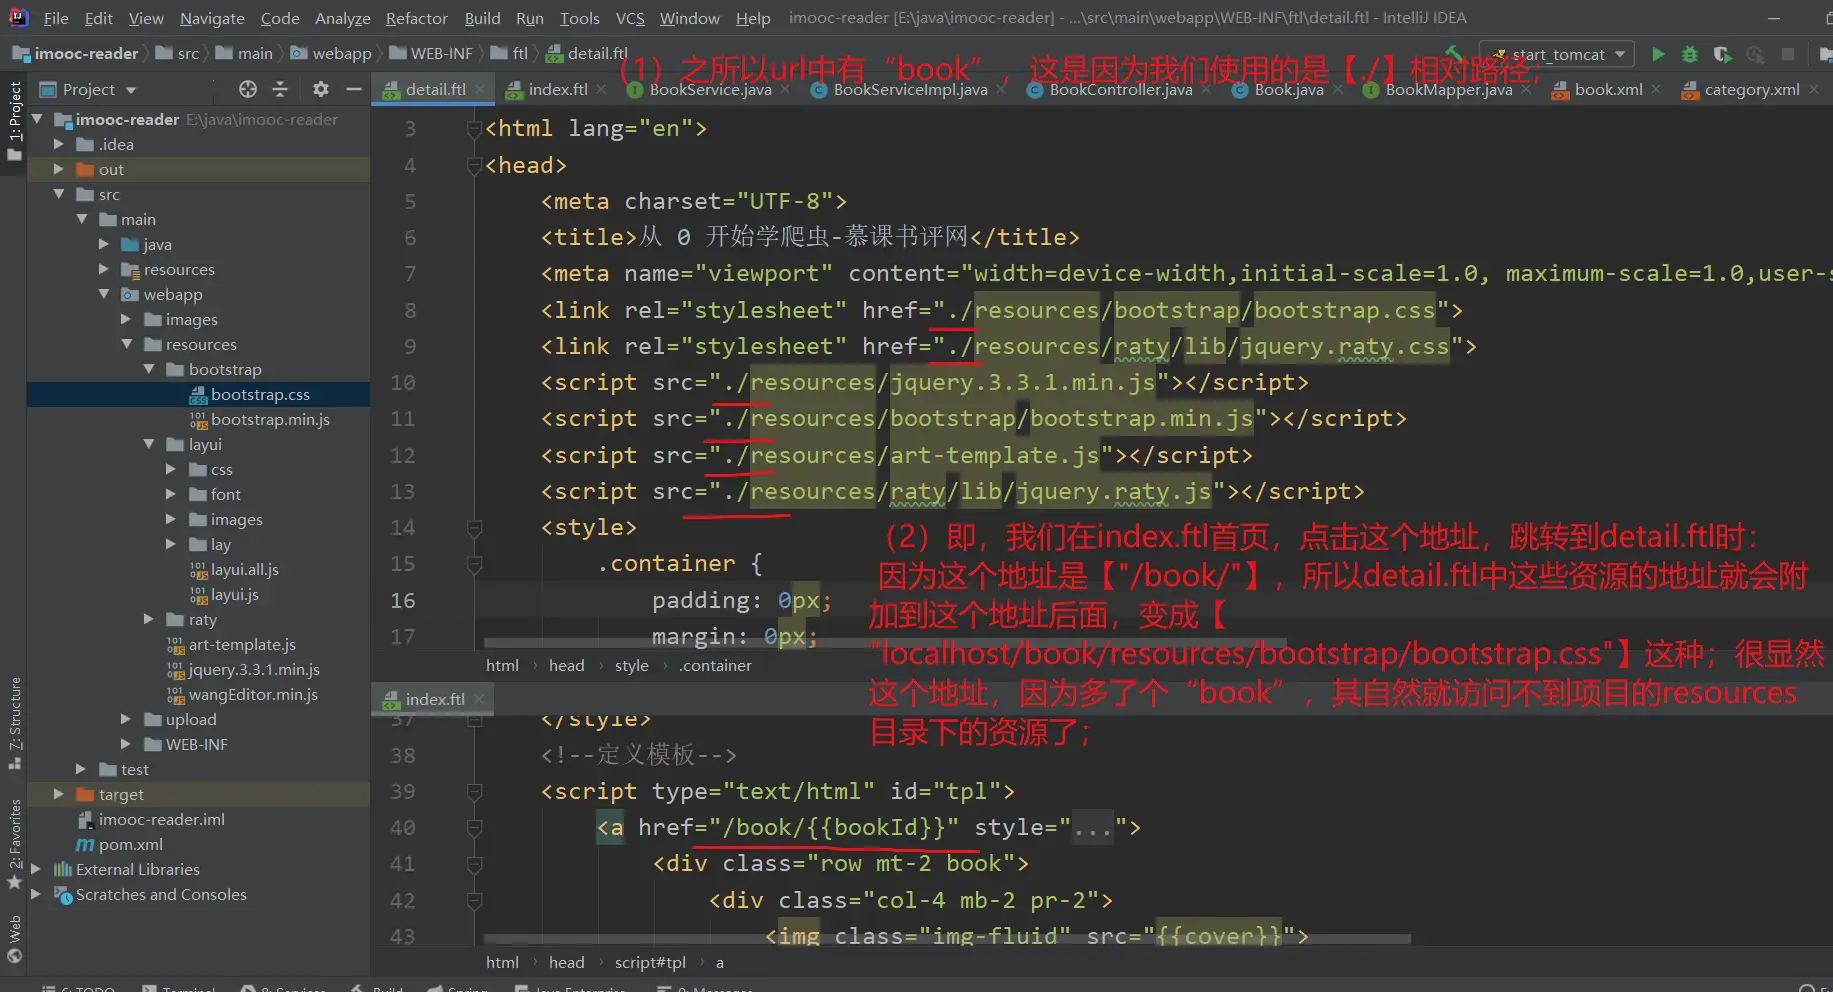The image size is (1833, 992).
Task: Expand the WEB-INF folder
Action: tap(126, 744)
